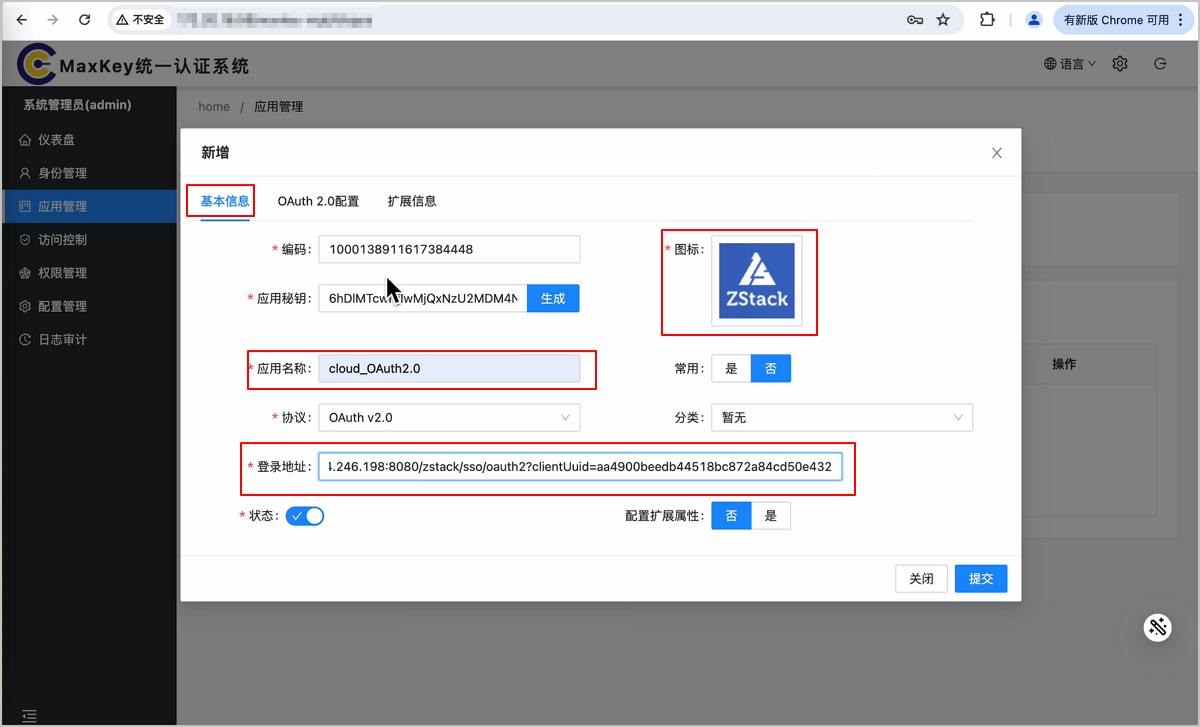Open the Chrome extensions puzzle icon
The height and width of the screenshot is (727, 1200).
pyautogui.click(x=988, y=19)
